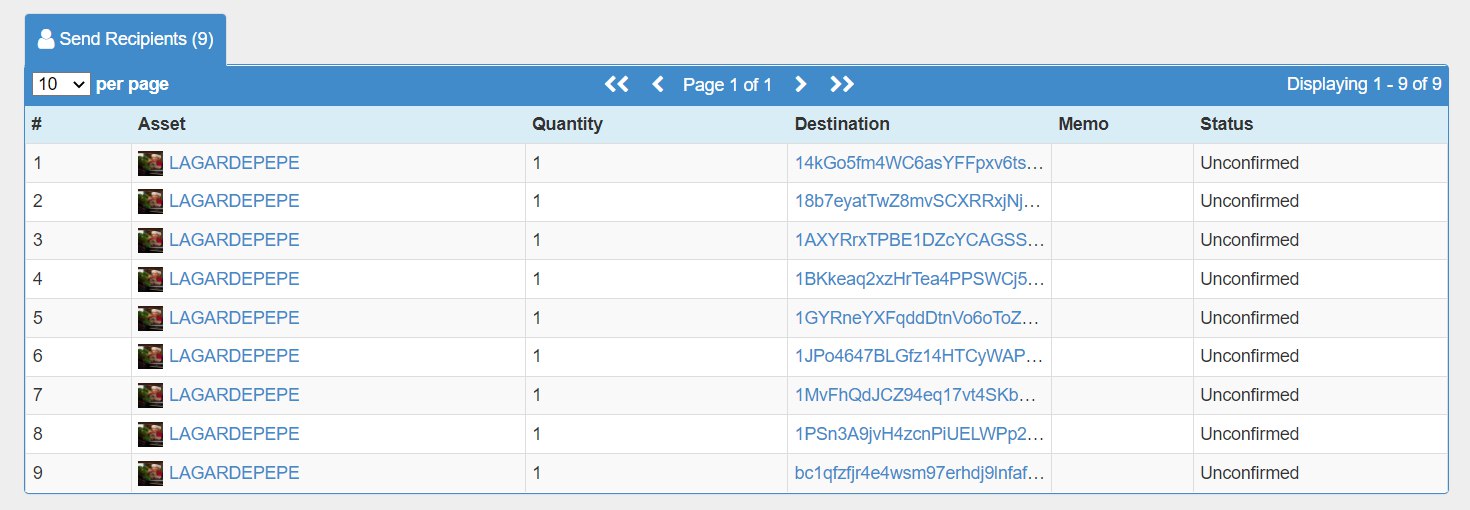Click the previous page arrow

tap(658, 85)
